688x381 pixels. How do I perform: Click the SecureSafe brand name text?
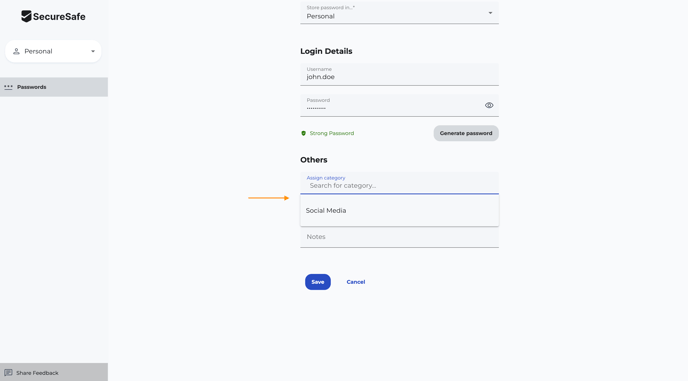[59, 17]
